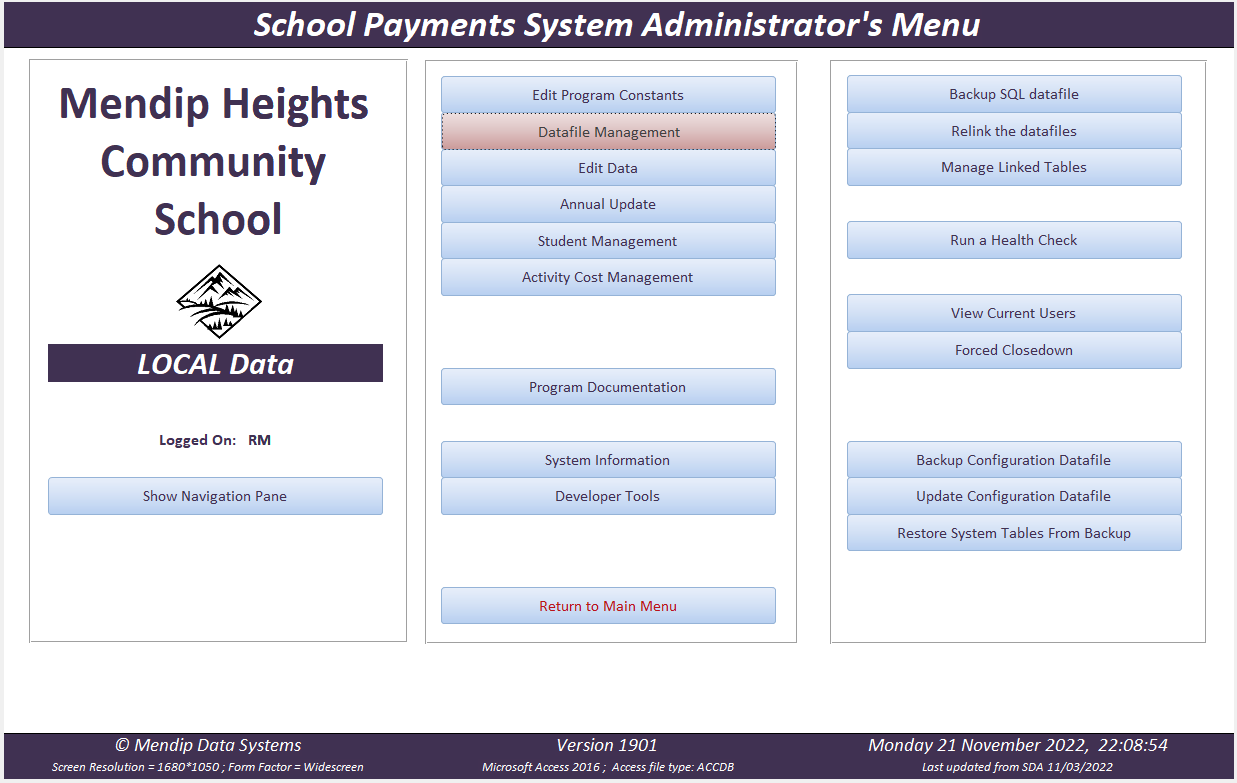Click Show Navigation Pane button
This screenshot has width=1237, height=783.
pyautogui.click(x=215, y=496)
